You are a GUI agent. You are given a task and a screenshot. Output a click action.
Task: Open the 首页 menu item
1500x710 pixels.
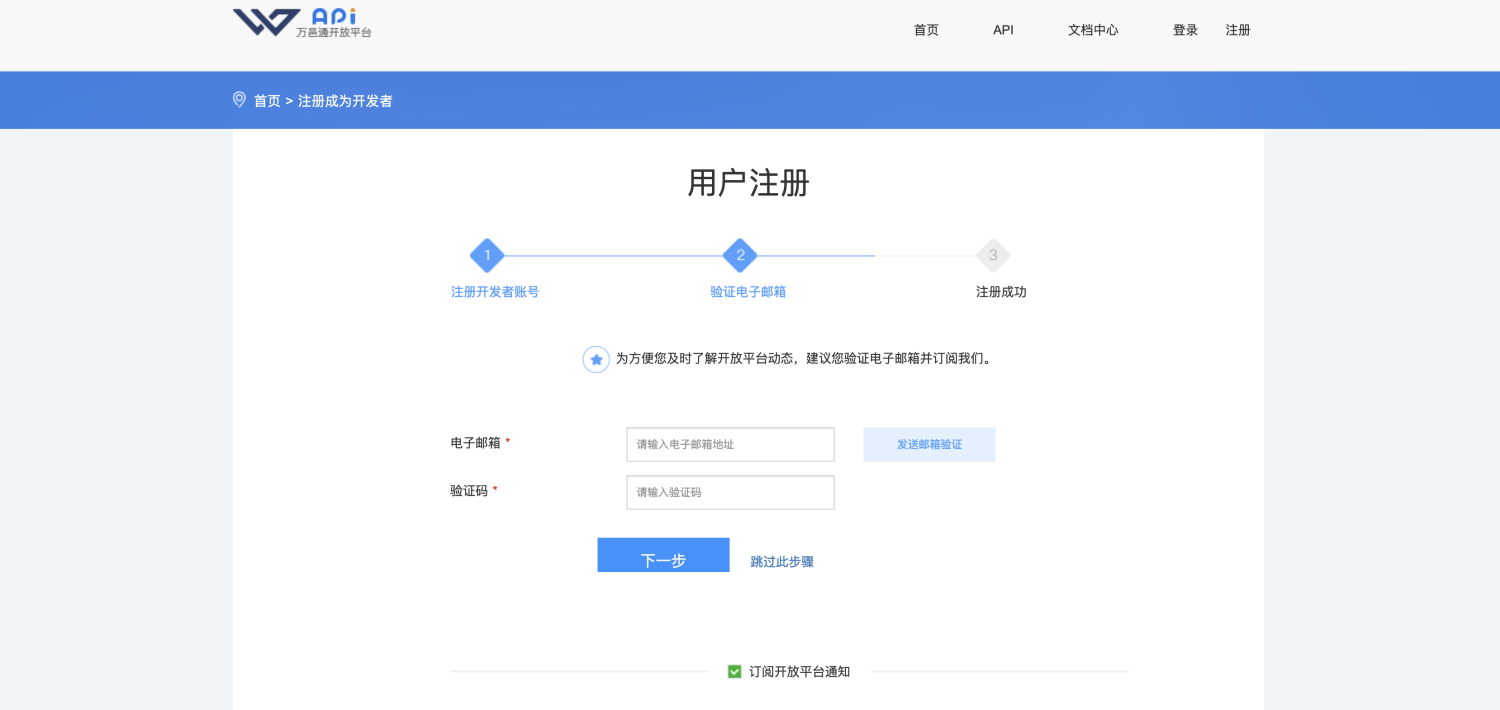(x=926, y=30)
